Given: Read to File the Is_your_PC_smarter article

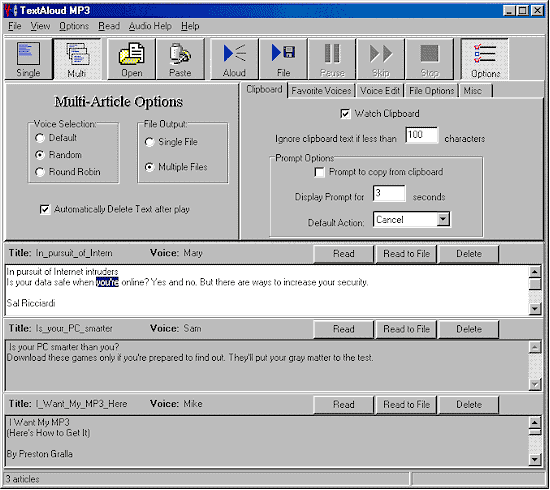Looking at the screenshot, I should (406, 329).
